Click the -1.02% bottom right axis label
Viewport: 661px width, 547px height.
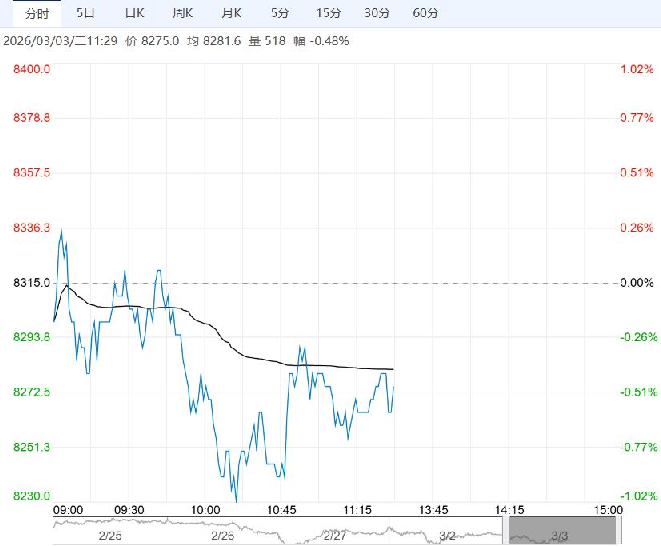636,496
